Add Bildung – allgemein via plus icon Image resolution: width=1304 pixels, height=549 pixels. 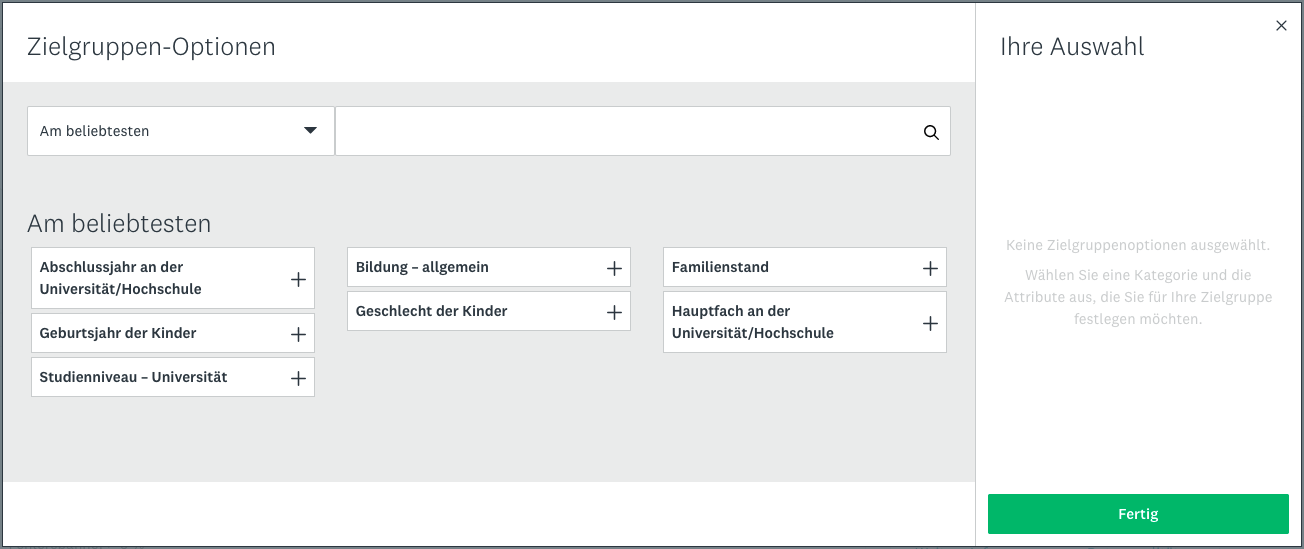point(614,268)
